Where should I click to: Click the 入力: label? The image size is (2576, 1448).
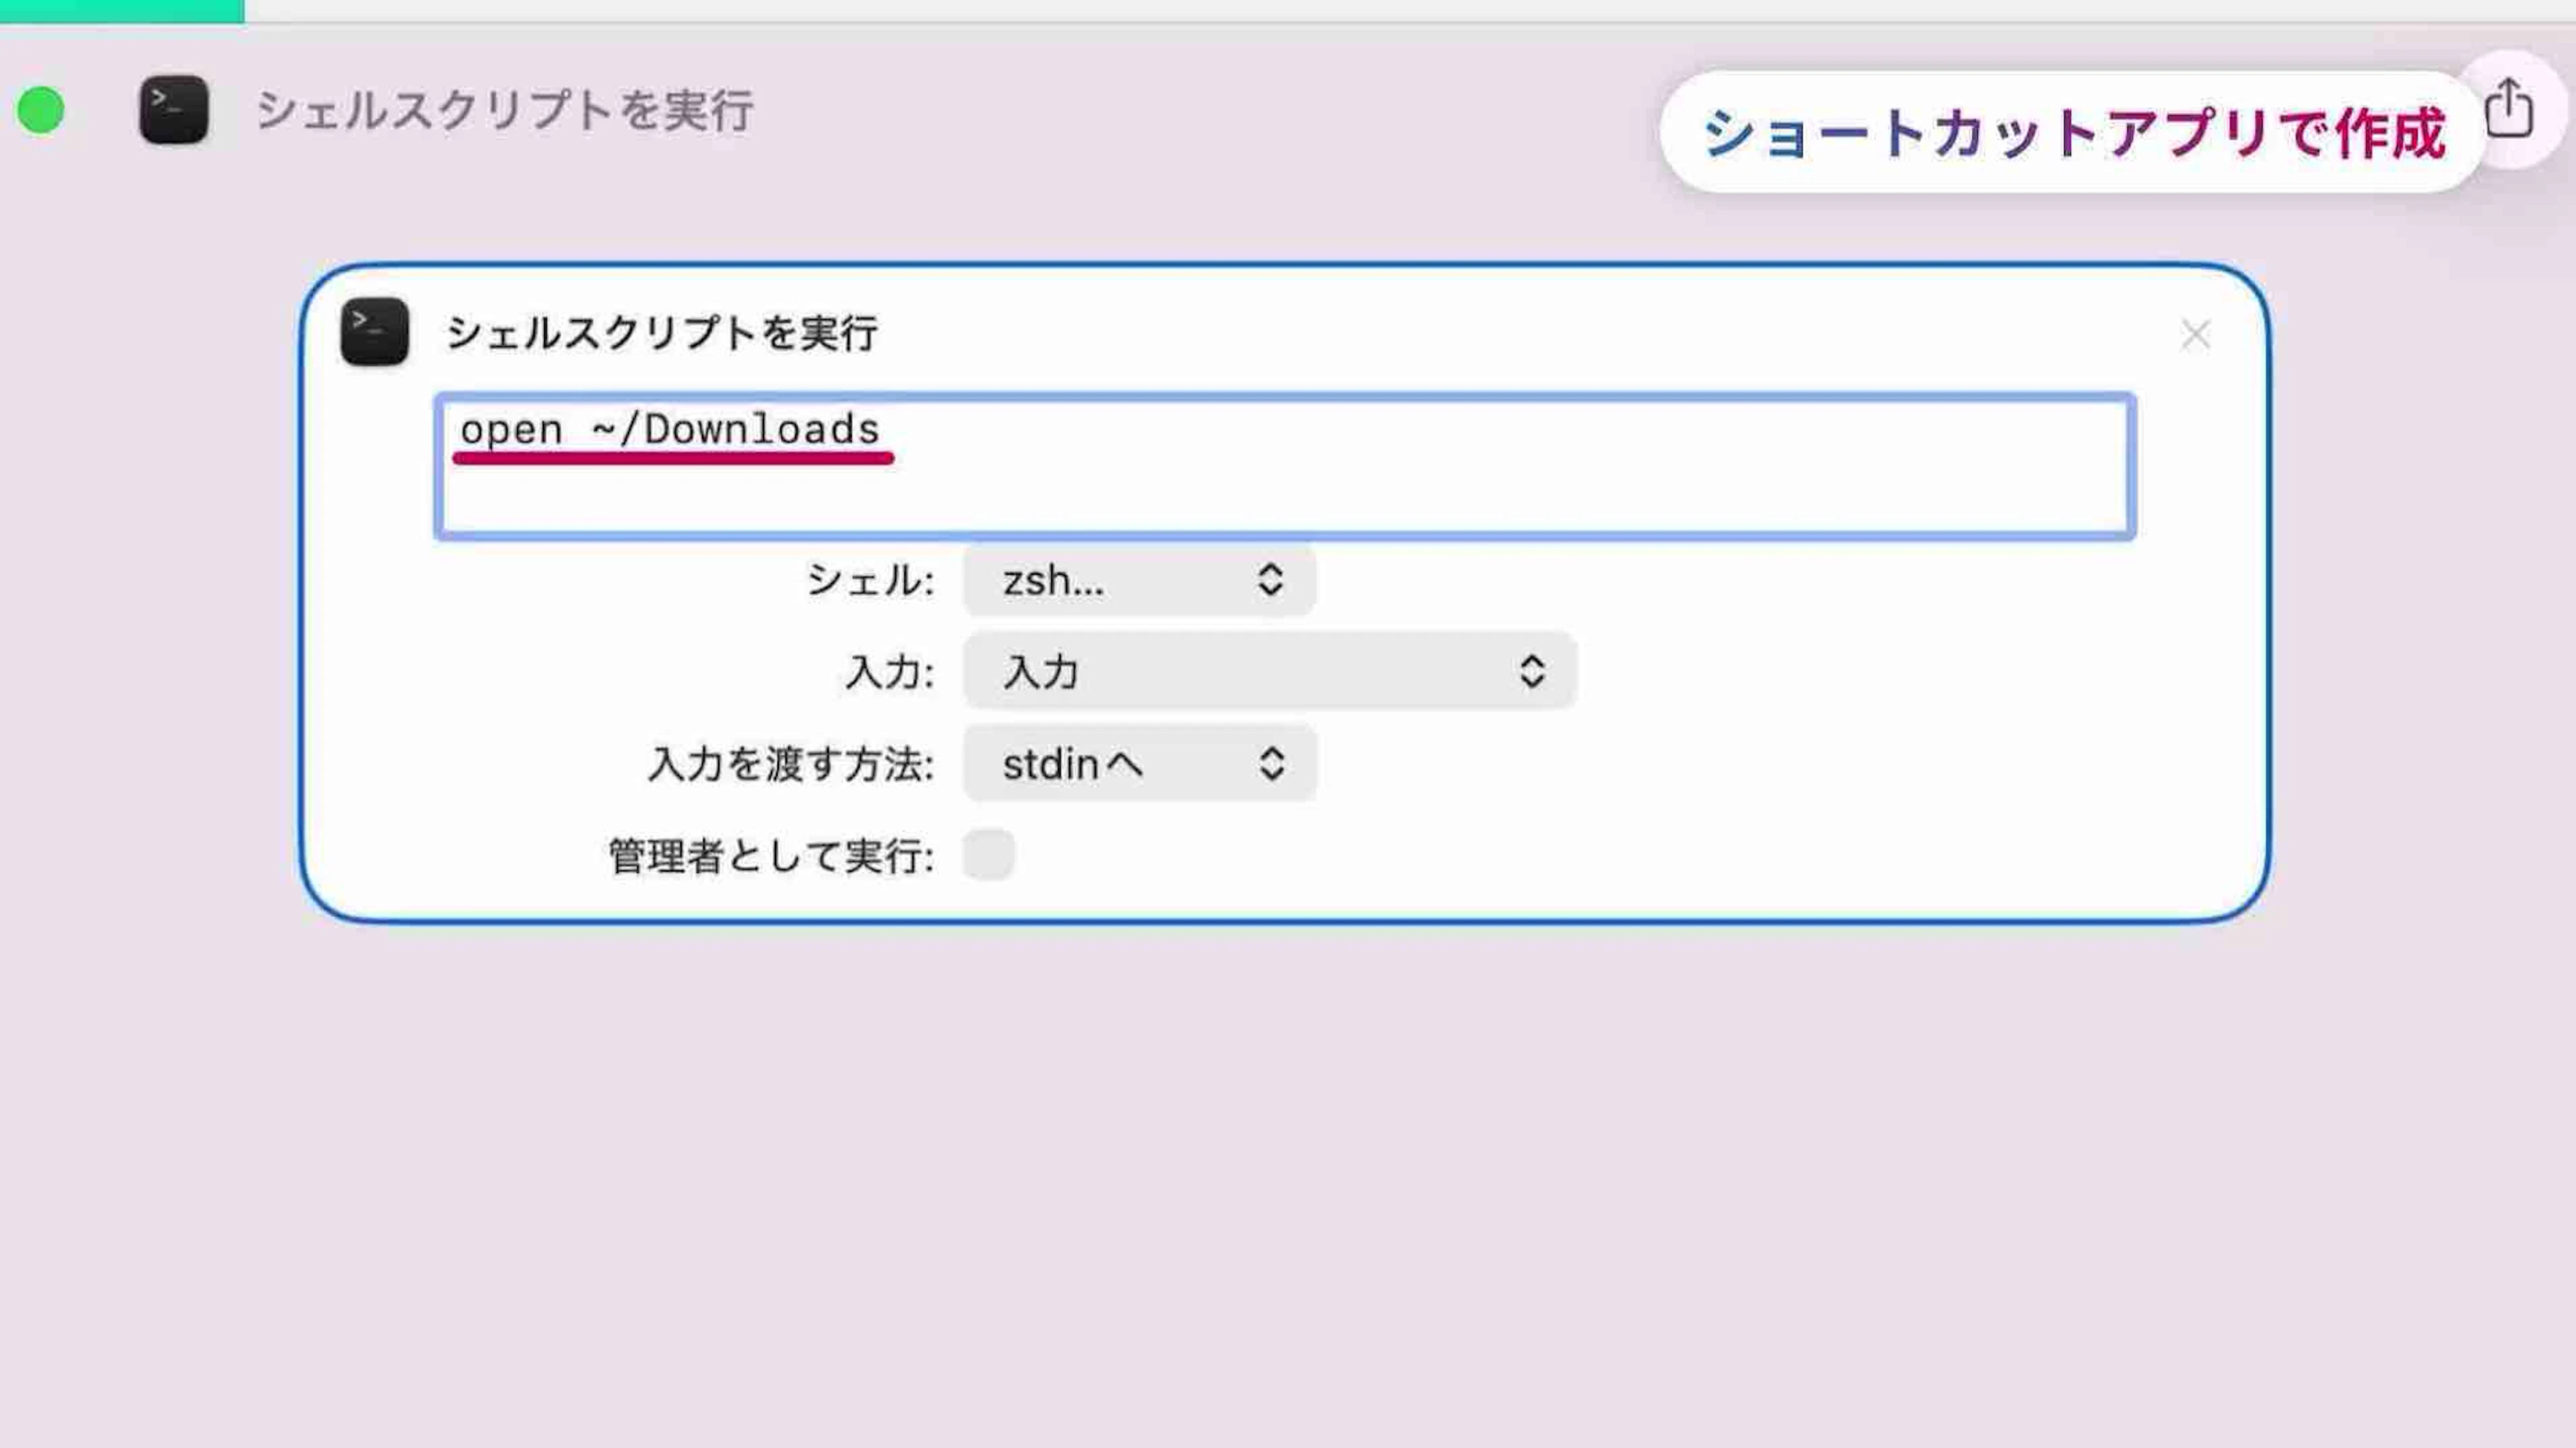[889, 672]
